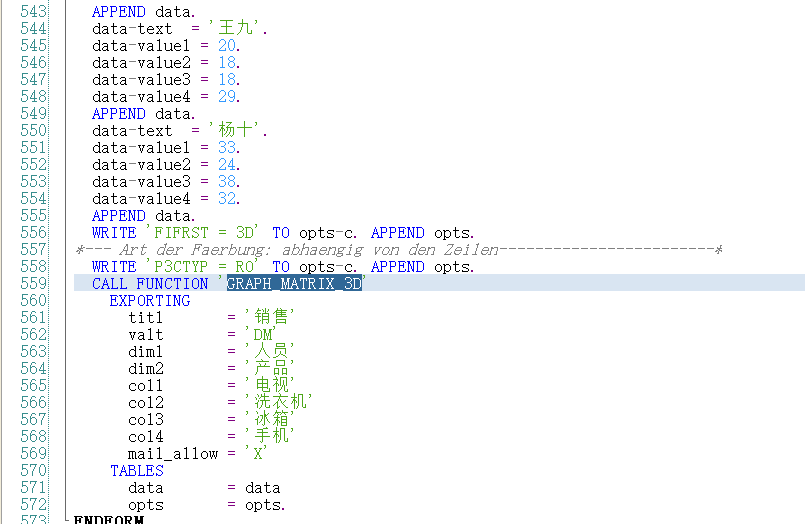Viewport: 805px width, 524px height.
Task: Click the 'FIFRST = 3D' string literal
Action: (x=201, y=232)
